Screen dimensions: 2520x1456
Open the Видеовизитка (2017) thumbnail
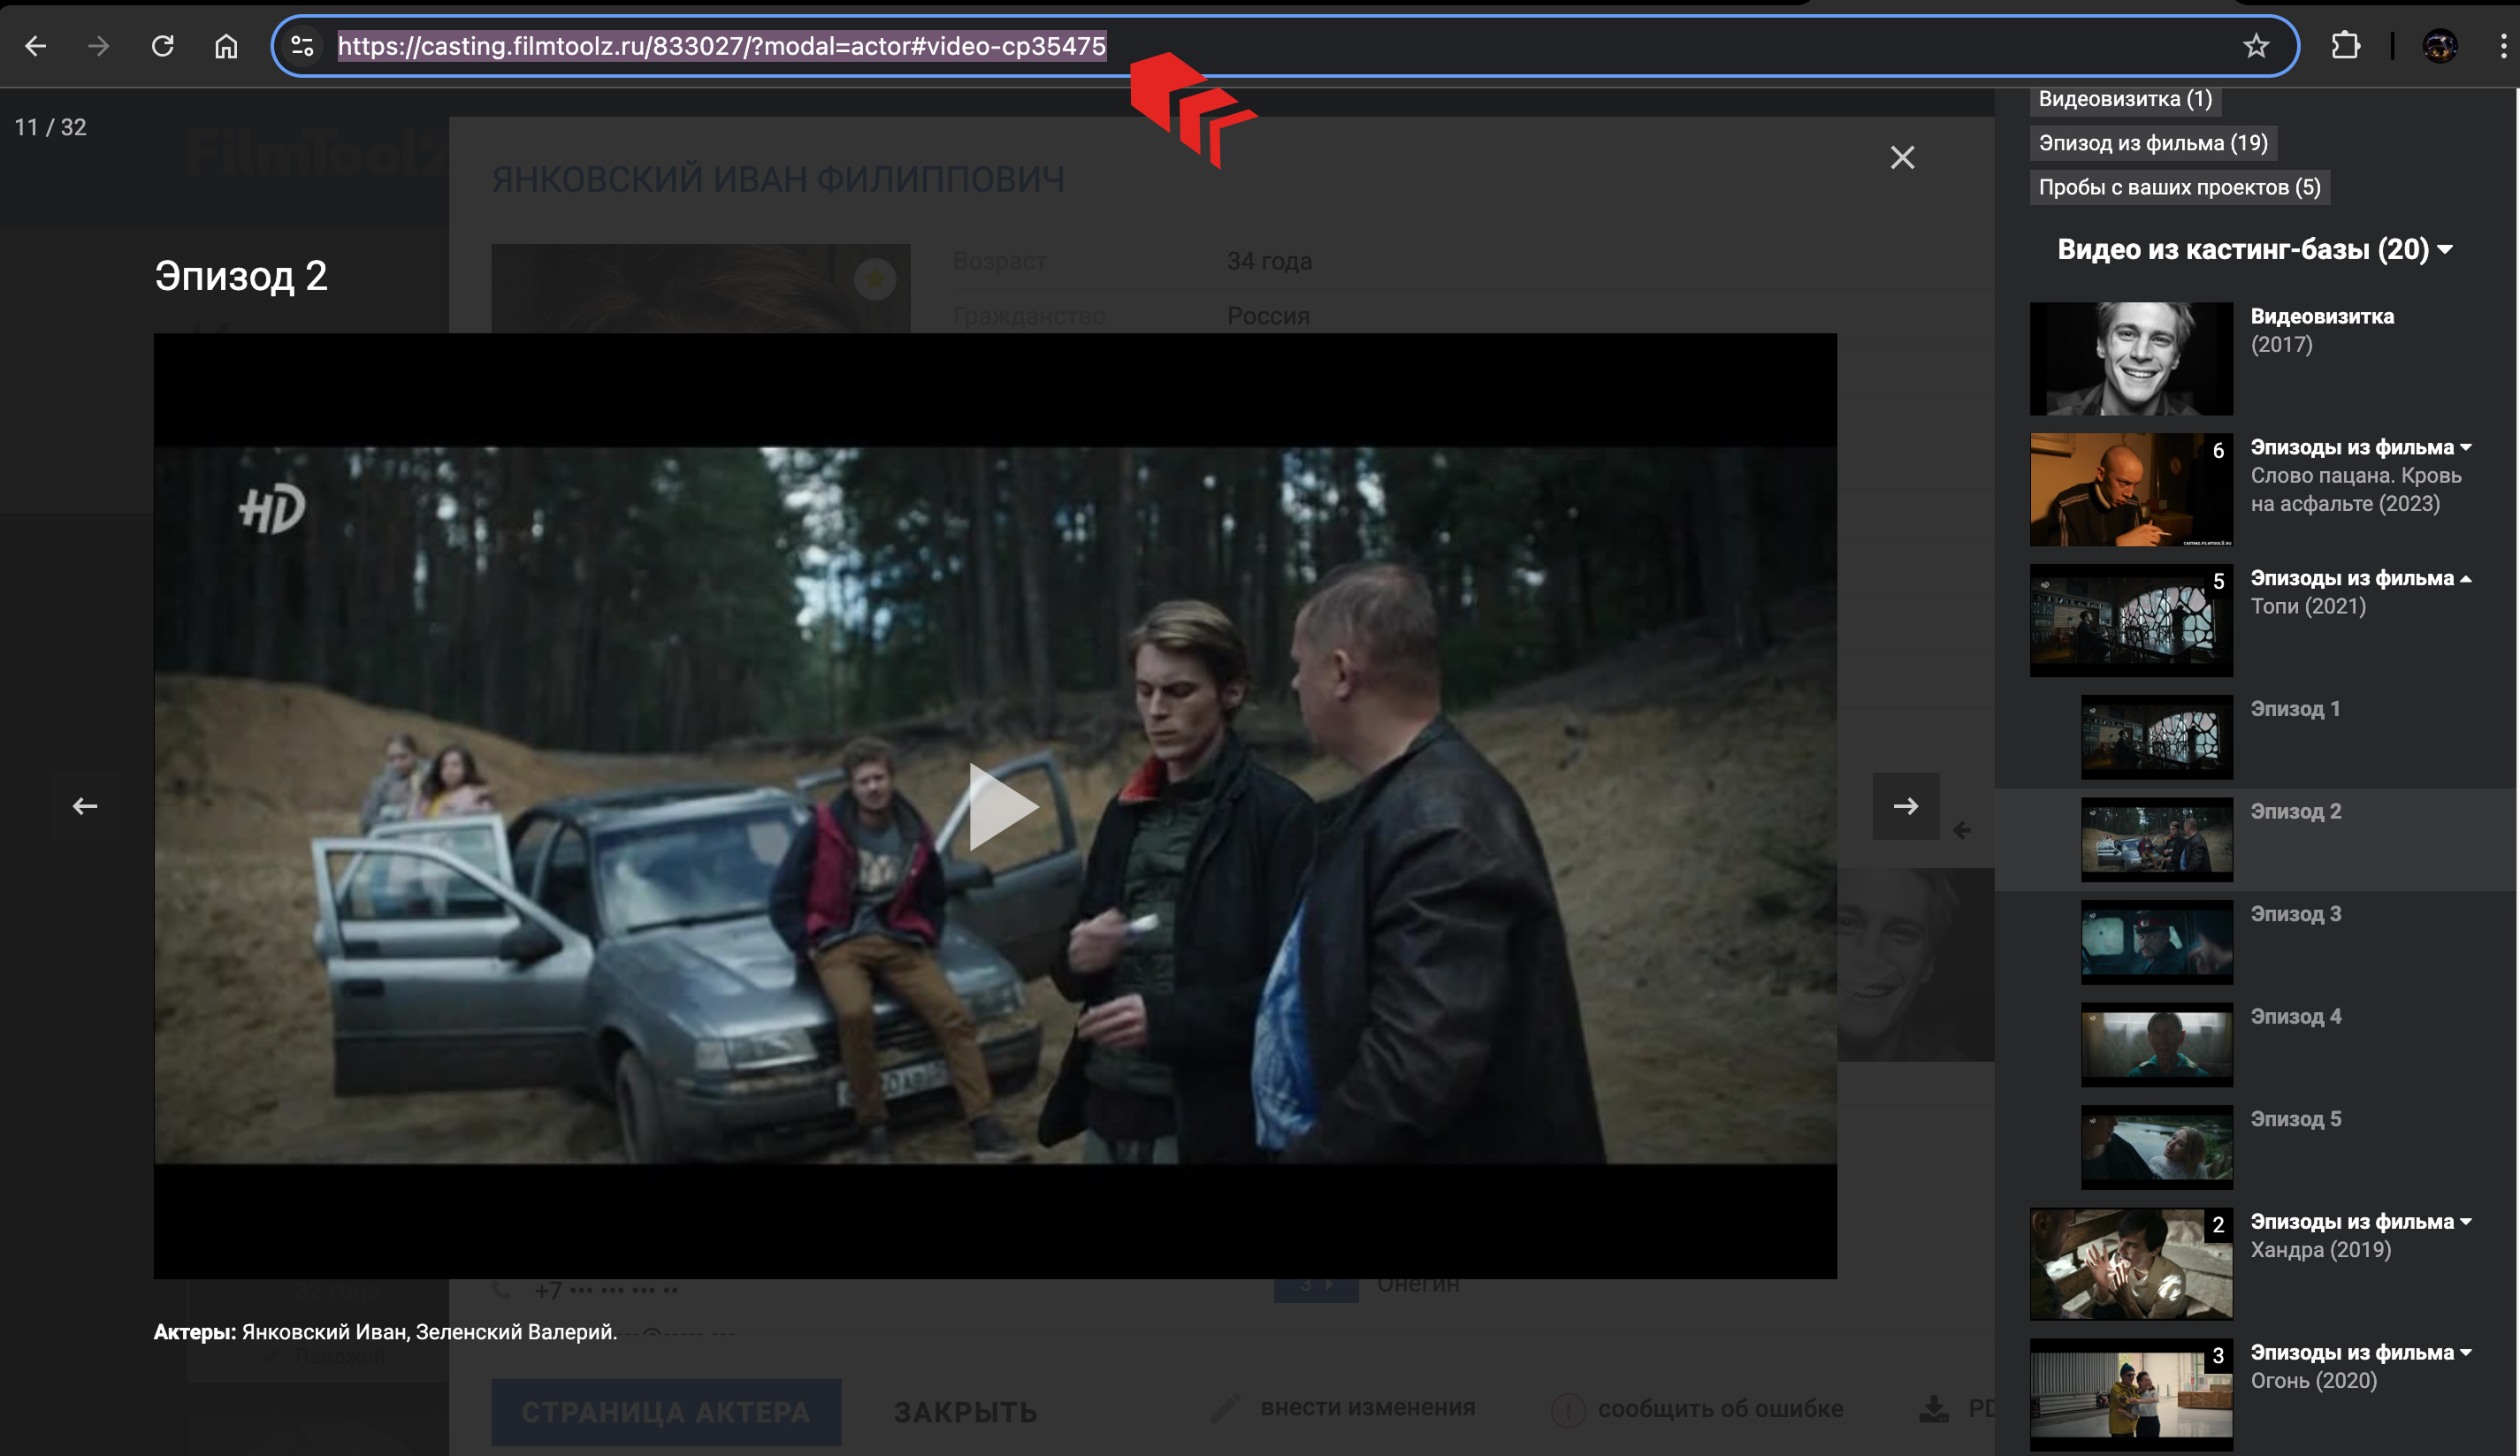click(x=2131, y=359)
